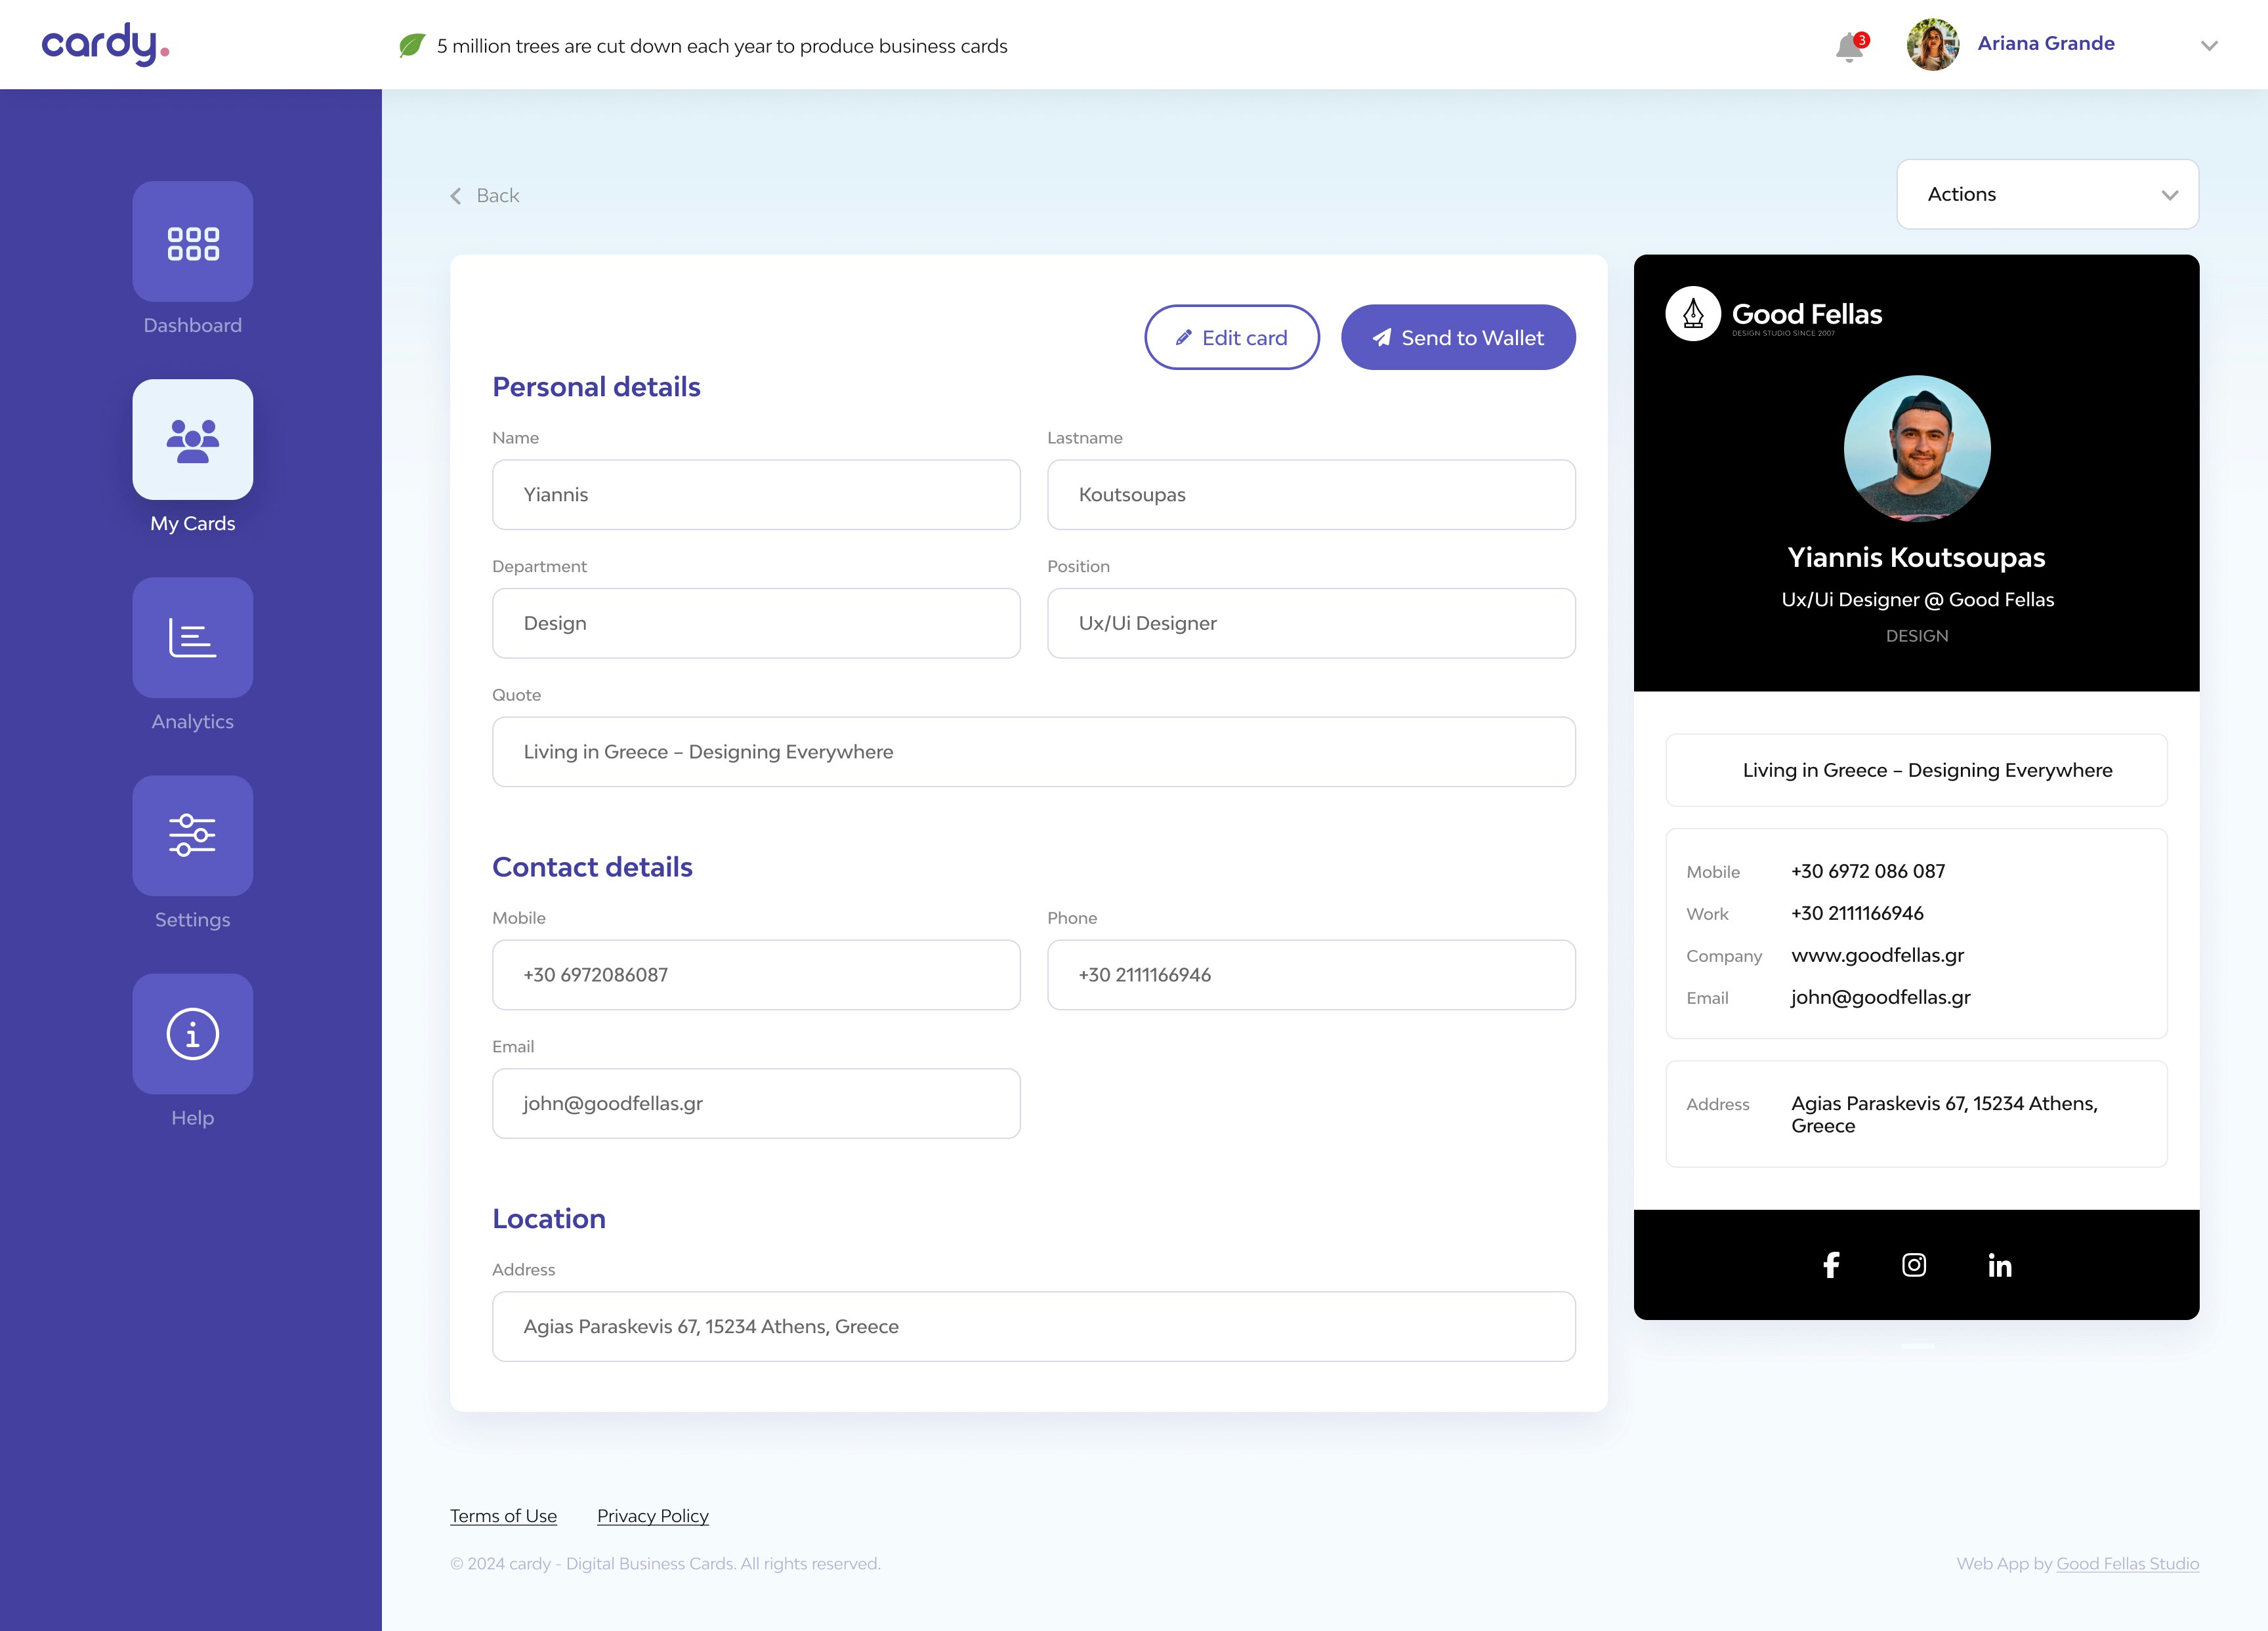The height and width of the screenshot is (1631, 2268).
Task: Open the Terms of Use link
Action: click(x=503, y=1516)
